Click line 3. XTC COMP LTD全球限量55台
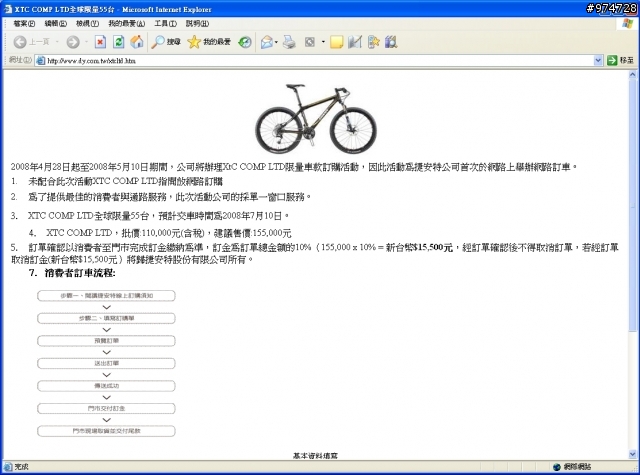This screenshot has width=640, height=475. coord(150,215)
